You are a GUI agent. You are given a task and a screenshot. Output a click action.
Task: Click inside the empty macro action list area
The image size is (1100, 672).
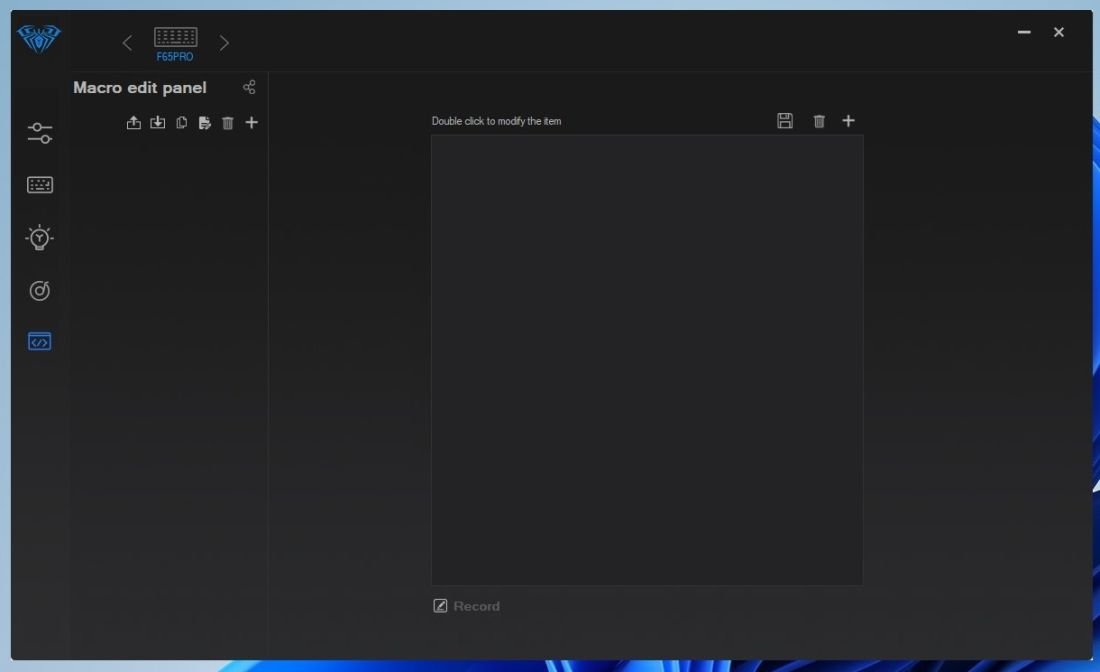pyautogui.click(x=647, y=360)
